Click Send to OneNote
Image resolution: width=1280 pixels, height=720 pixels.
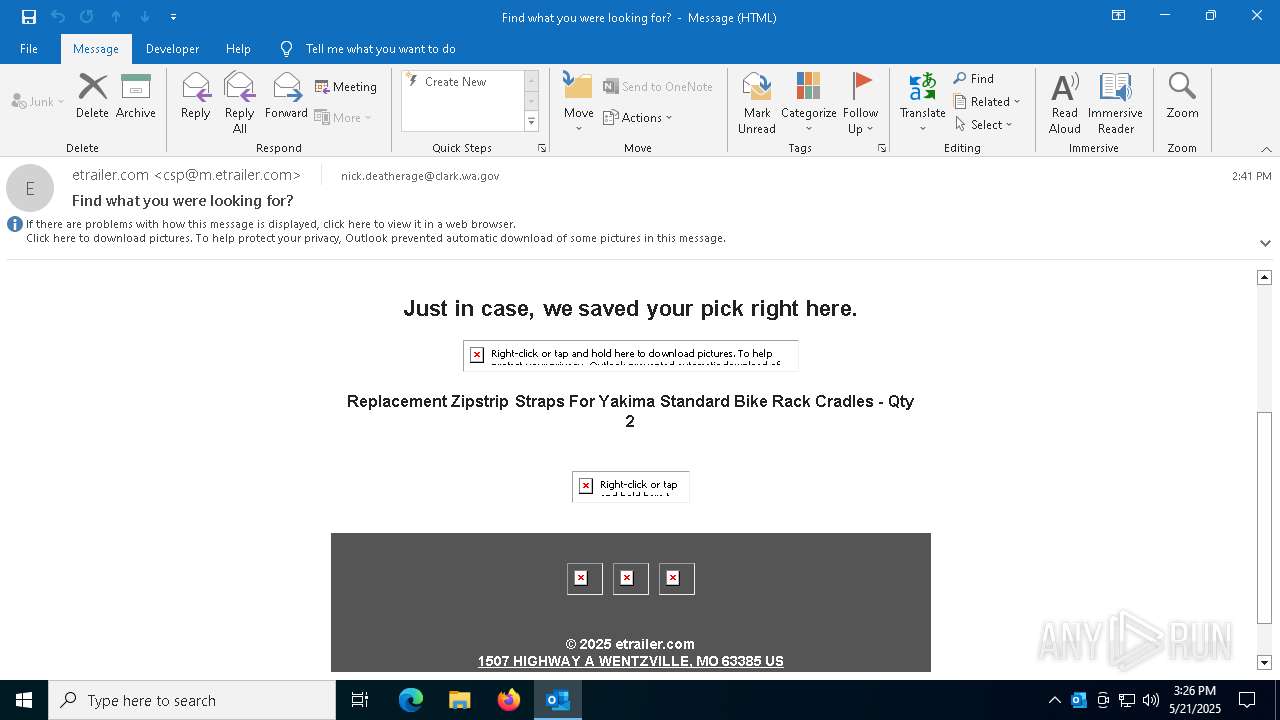coord(658,87)
